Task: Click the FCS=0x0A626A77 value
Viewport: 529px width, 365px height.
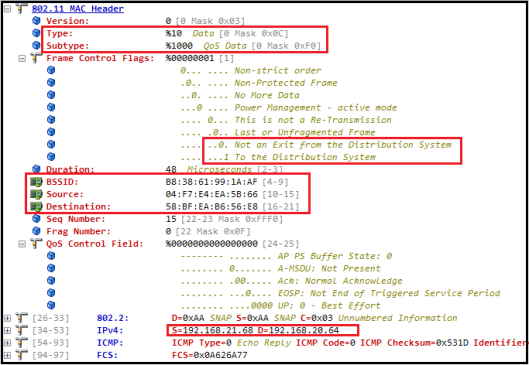Action: (210, 355)
